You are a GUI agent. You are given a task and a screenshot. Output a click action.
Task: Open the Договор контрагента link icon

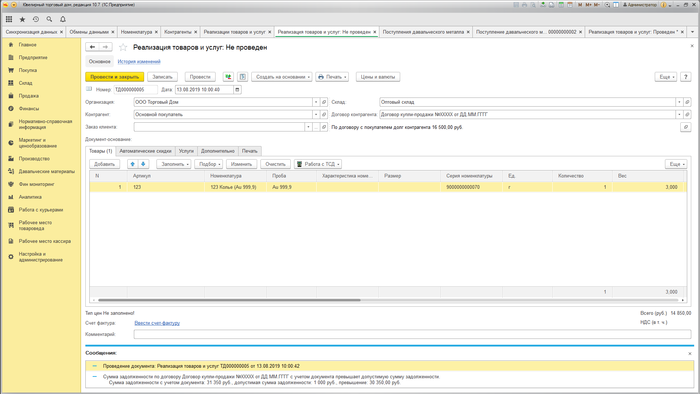pyautogui.click(x=688, y=115)
